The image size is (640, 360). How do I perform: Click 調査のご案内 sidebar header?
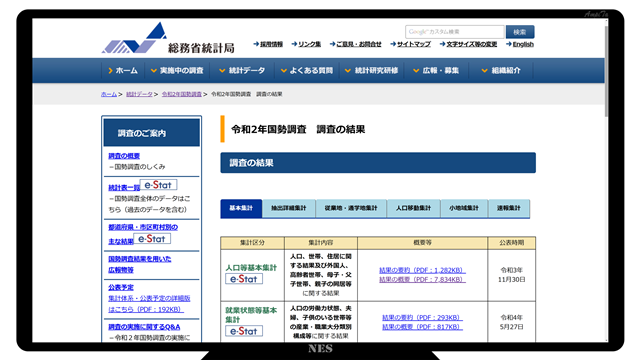point(151,133)
